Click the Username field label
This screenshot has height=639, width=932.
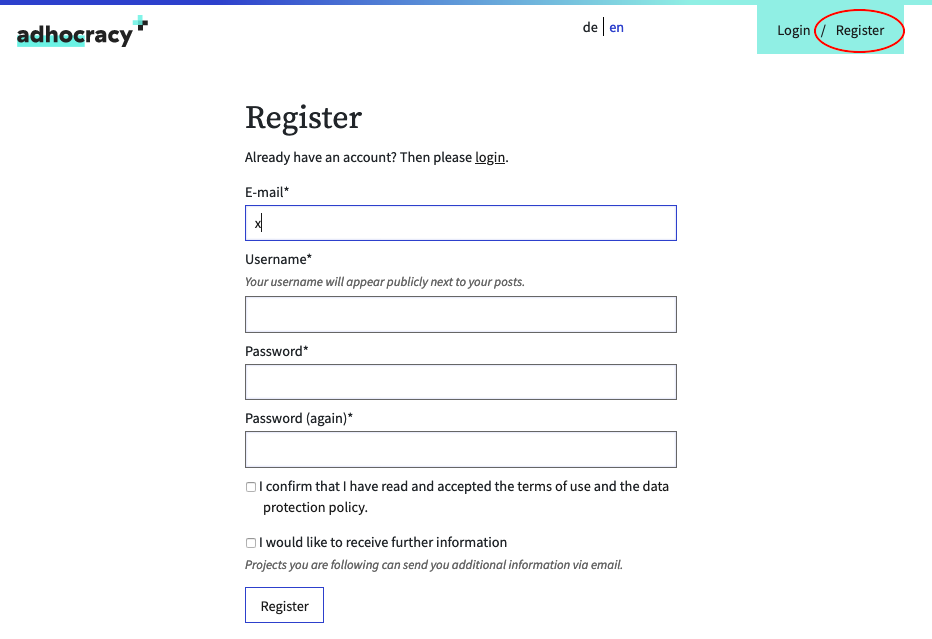pyautogui.click(x=278, y=260)
